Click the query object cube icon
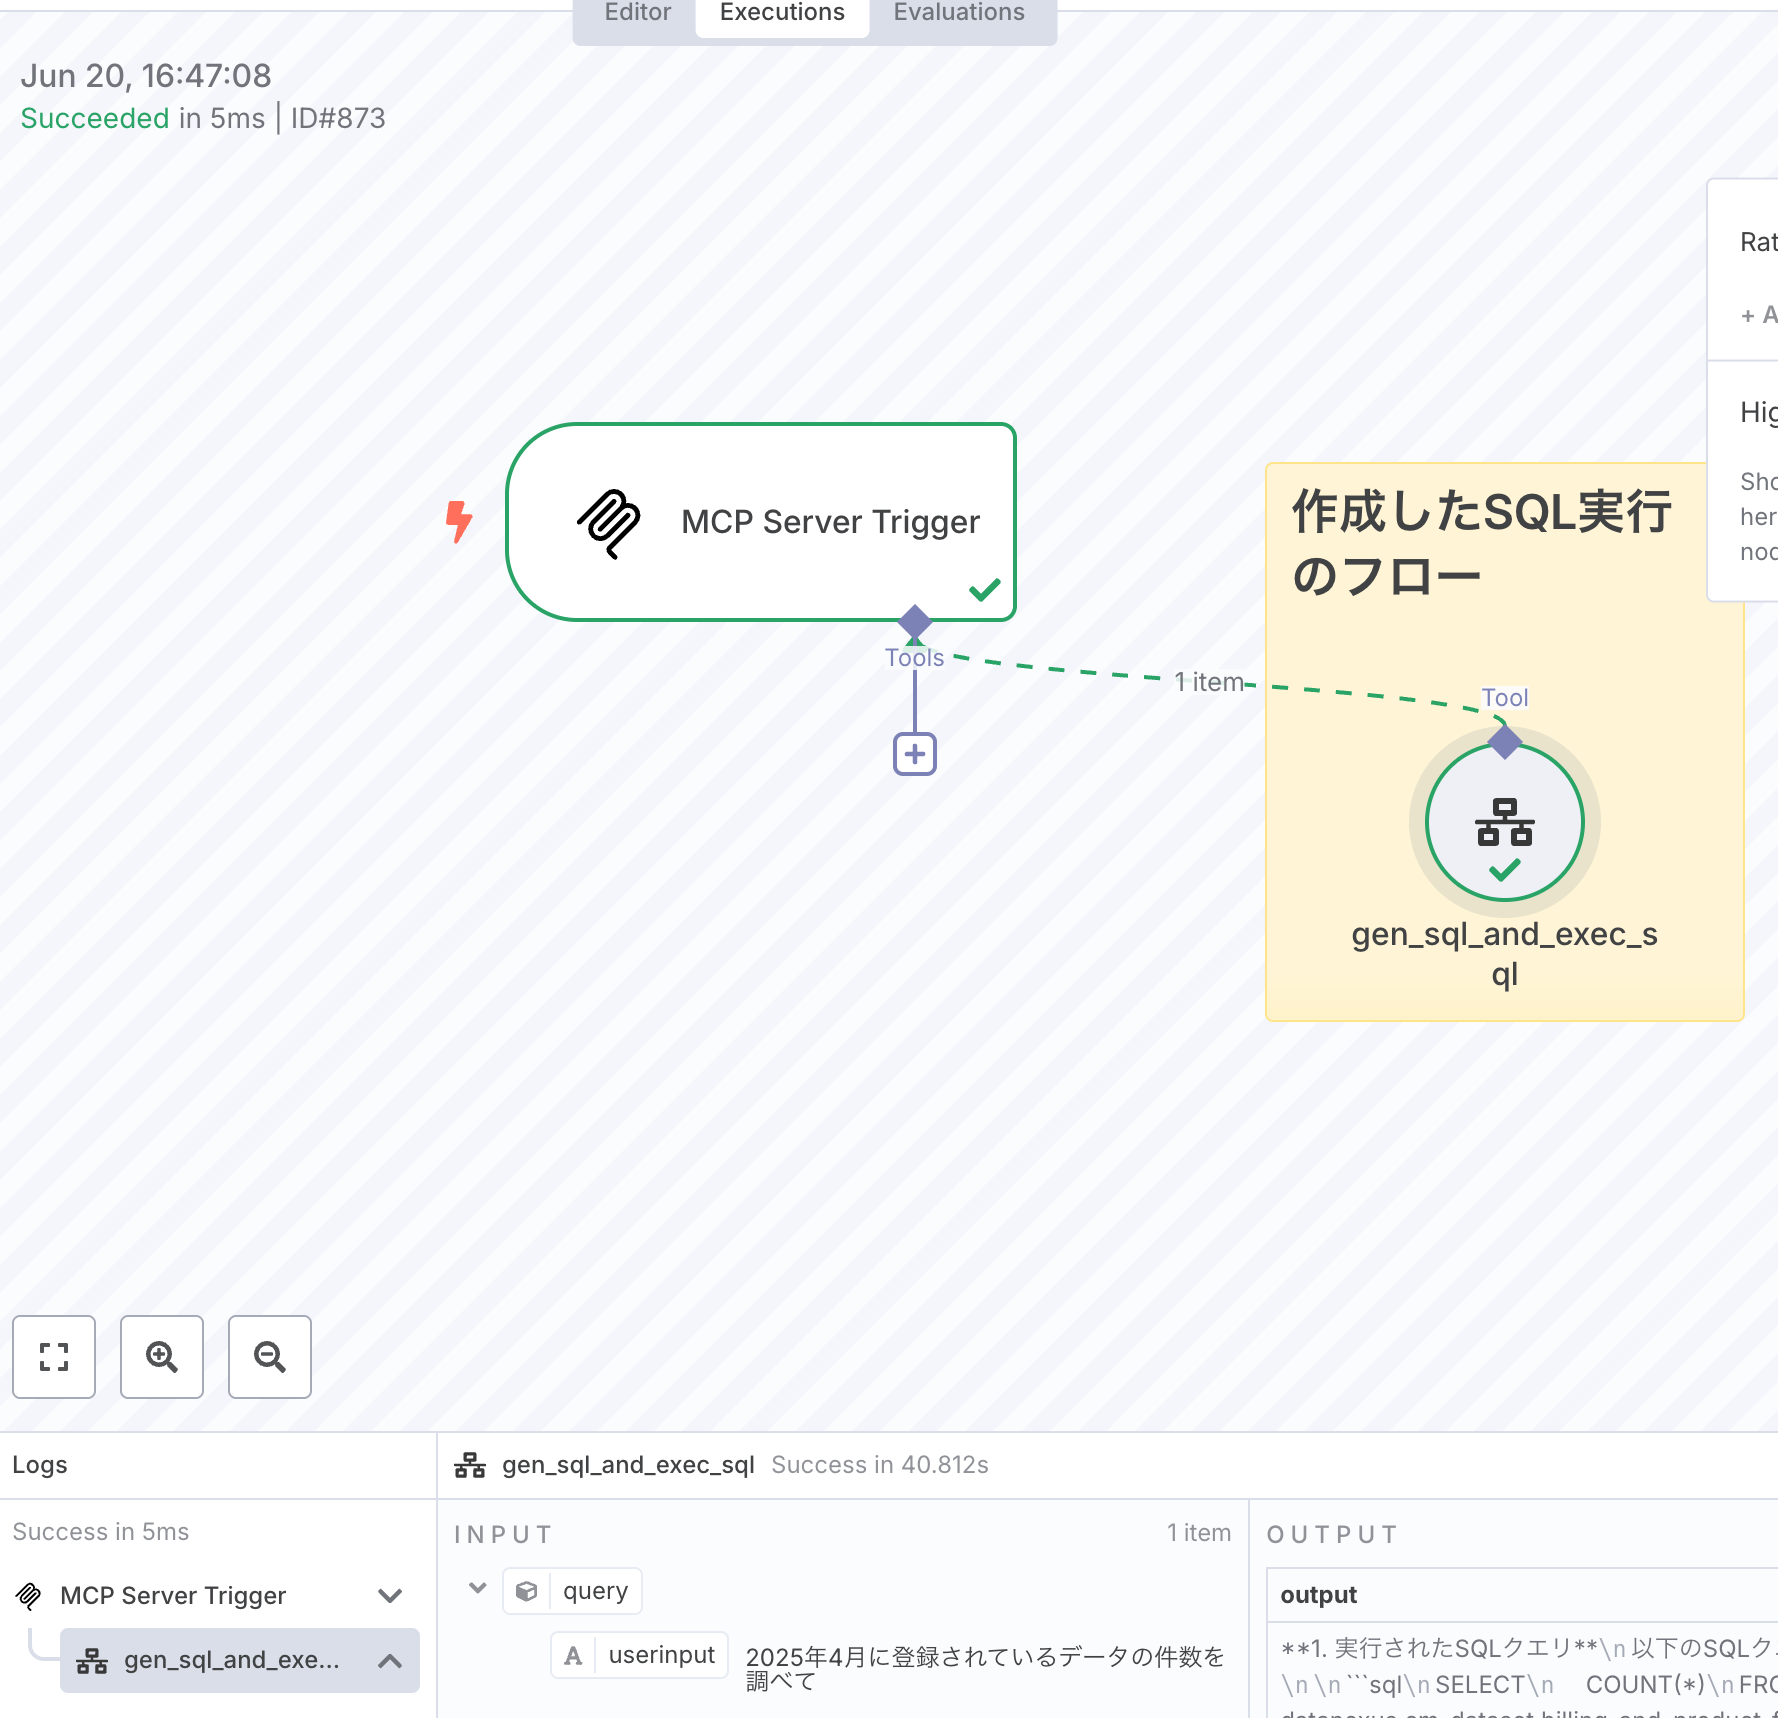Viewport: 1778px width, 1718px height. (527, 1591)
